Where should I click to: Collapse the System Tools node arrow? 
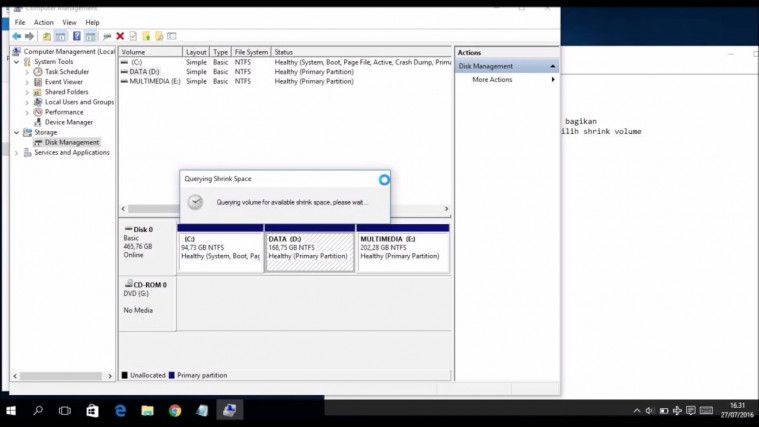pos(17,62)
